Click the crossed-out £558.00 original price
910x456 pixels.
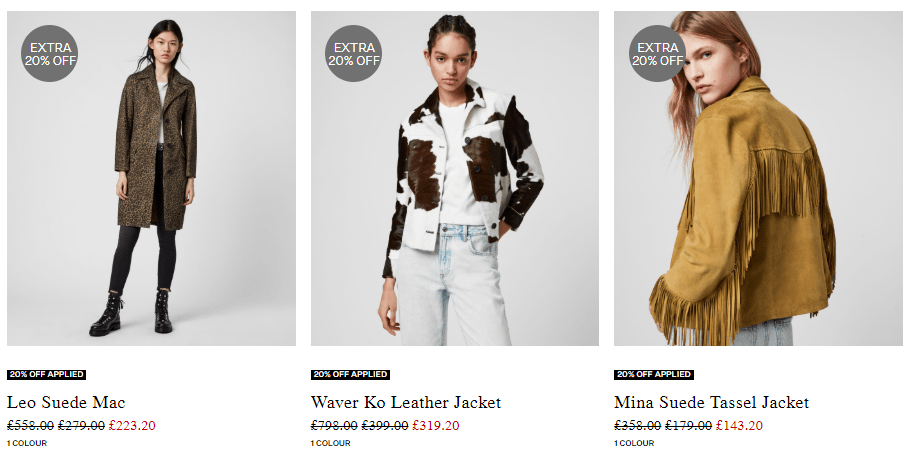pos(30,426)
